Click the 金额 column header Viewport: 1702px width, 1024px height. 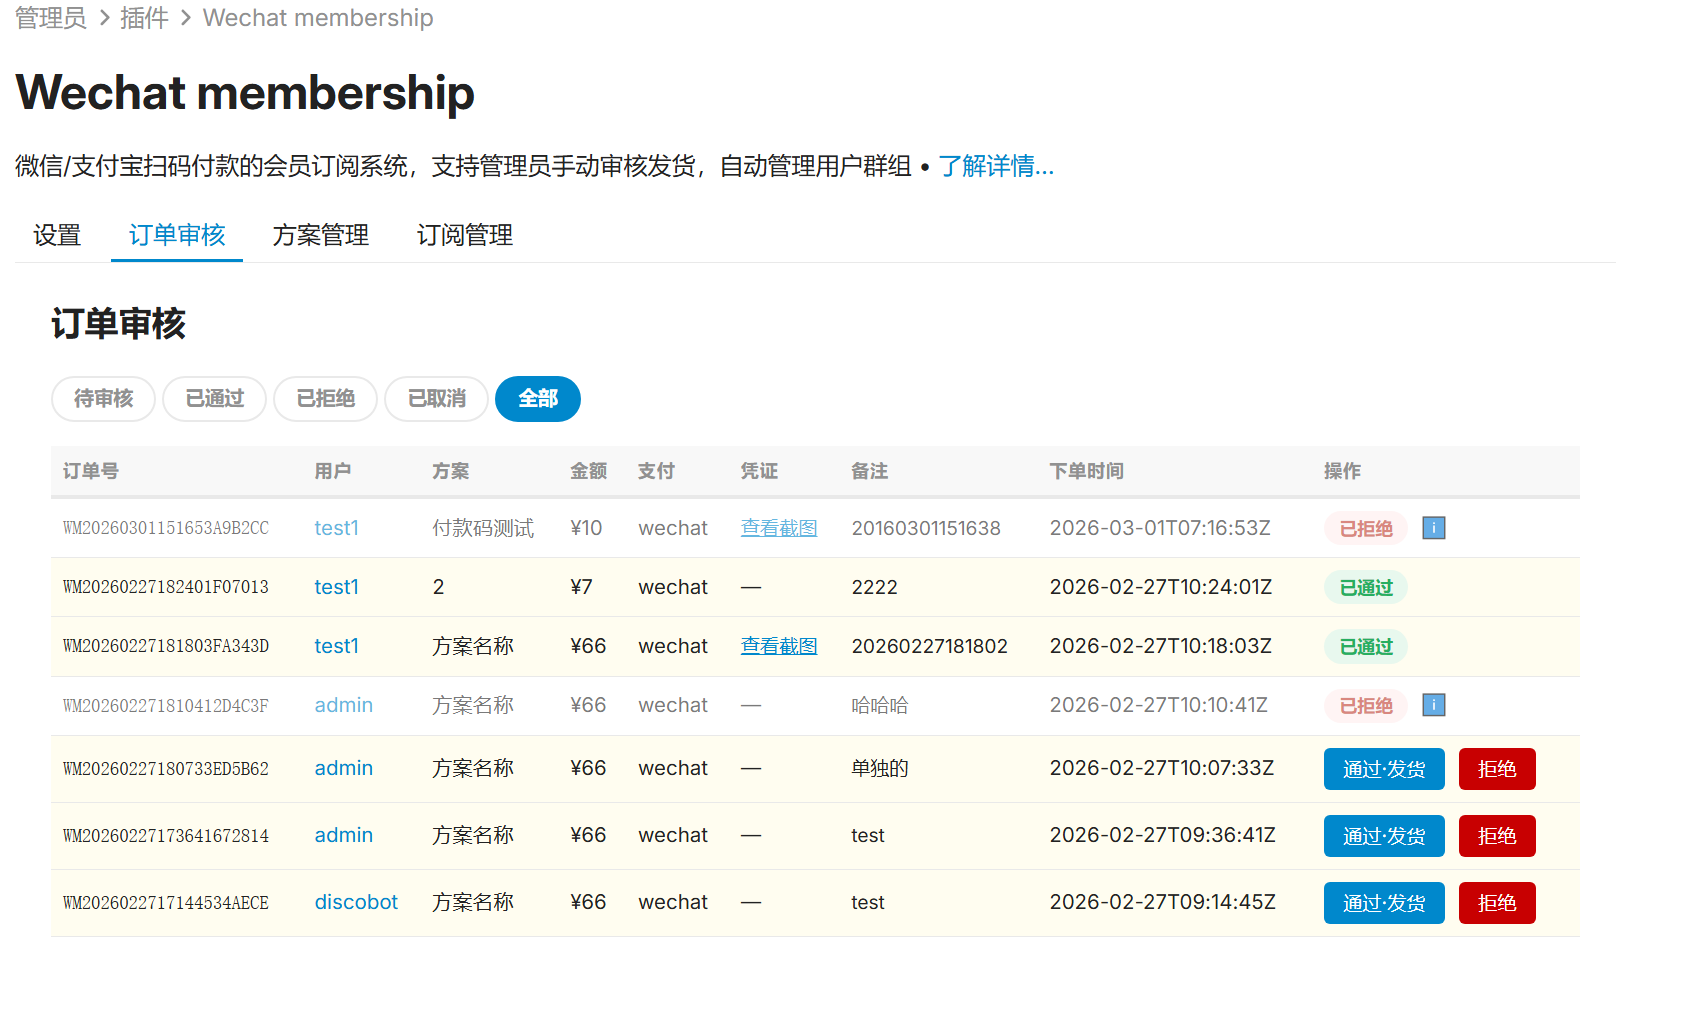[589, 471]
